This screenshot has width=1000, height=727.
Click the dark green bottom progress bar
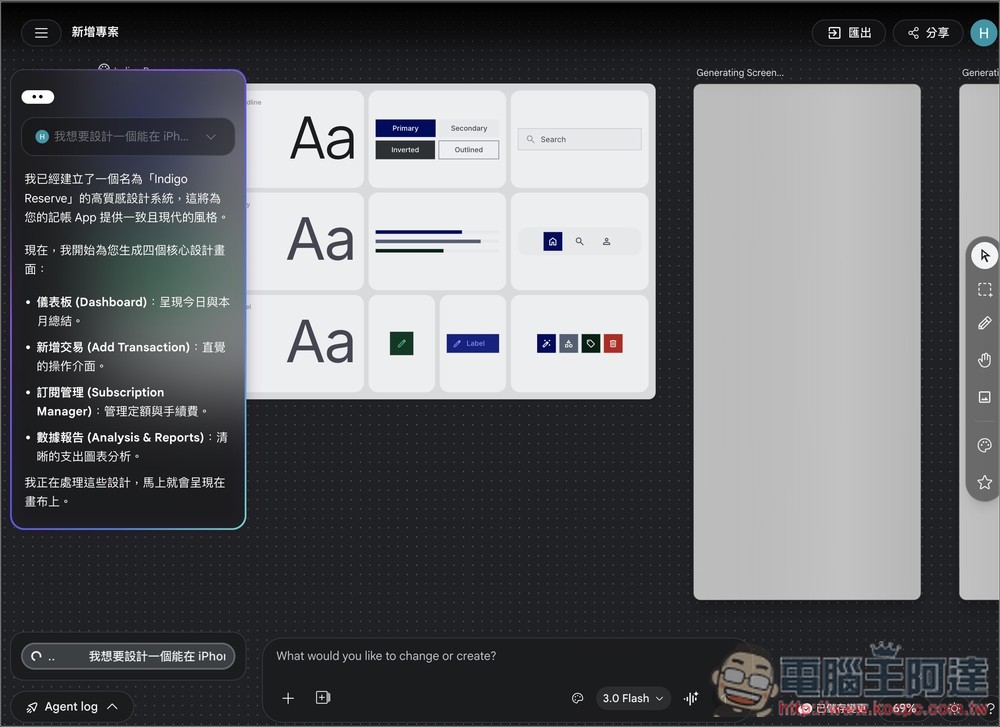pos(409,251)
